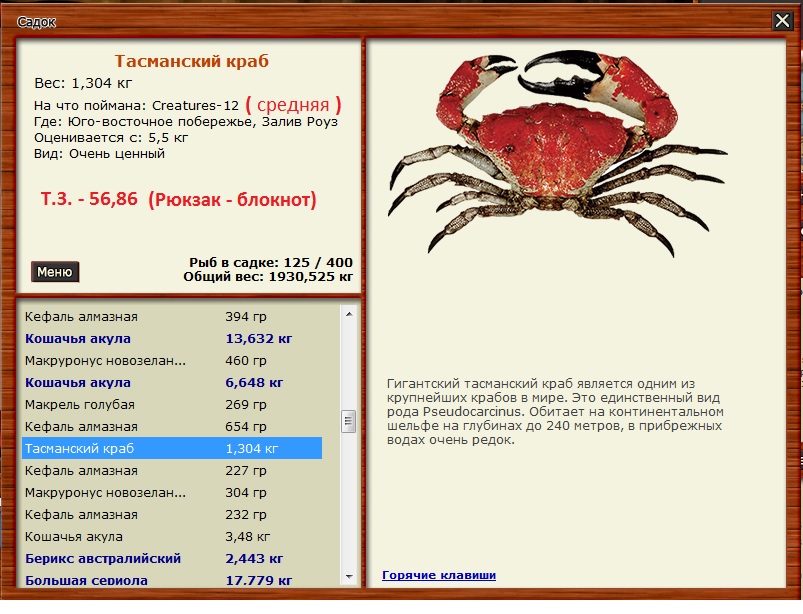Select Большая сериола list entry
Viewport: 803px width, 614px height.
point(170,579)
